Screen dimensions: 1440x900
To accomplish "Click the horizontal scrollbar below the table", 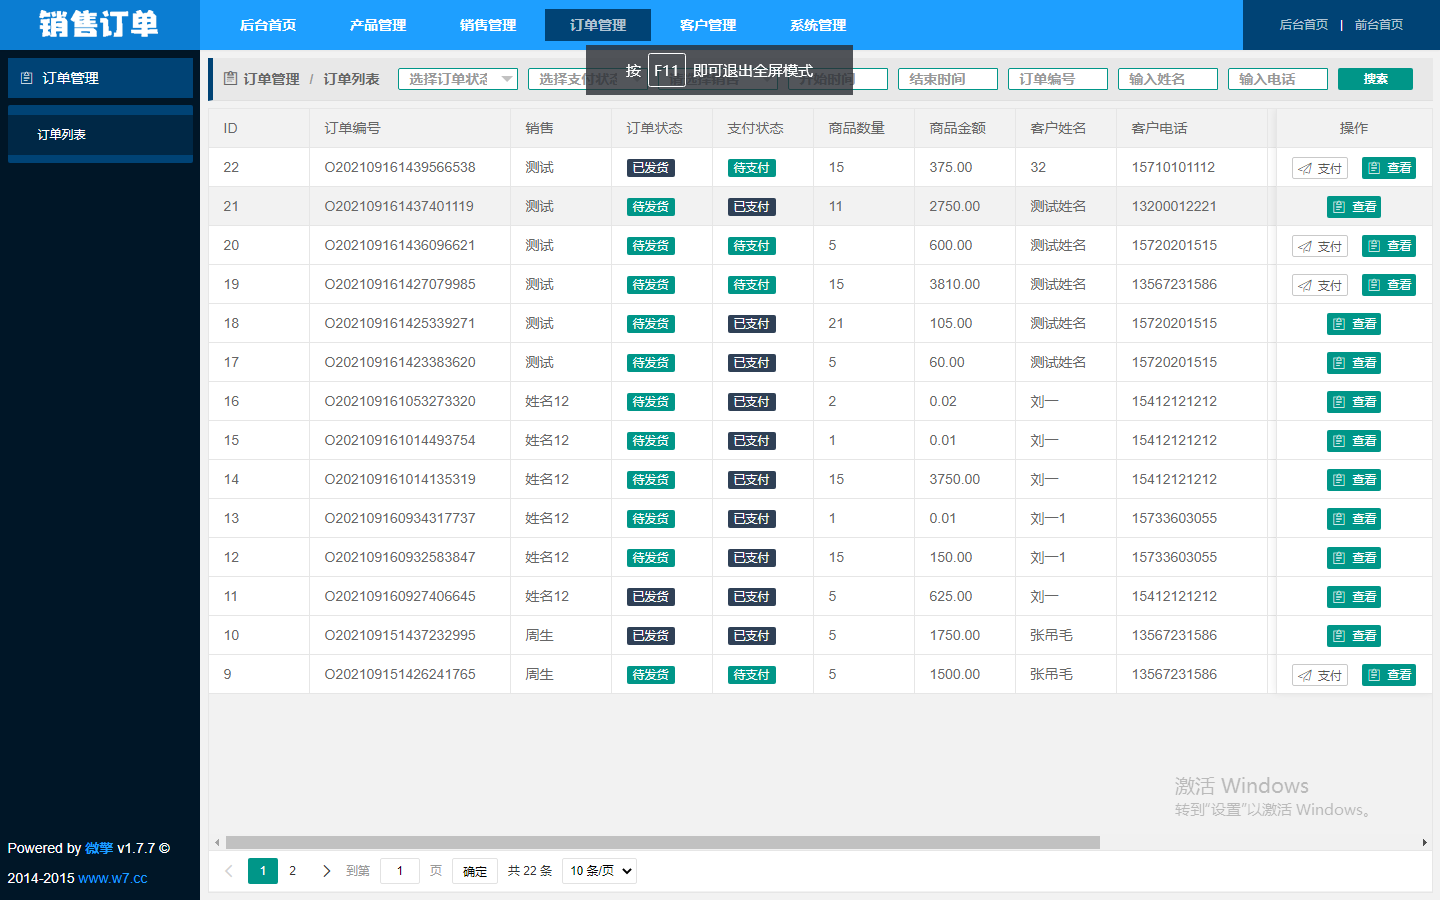I will (x=662, y=843).
